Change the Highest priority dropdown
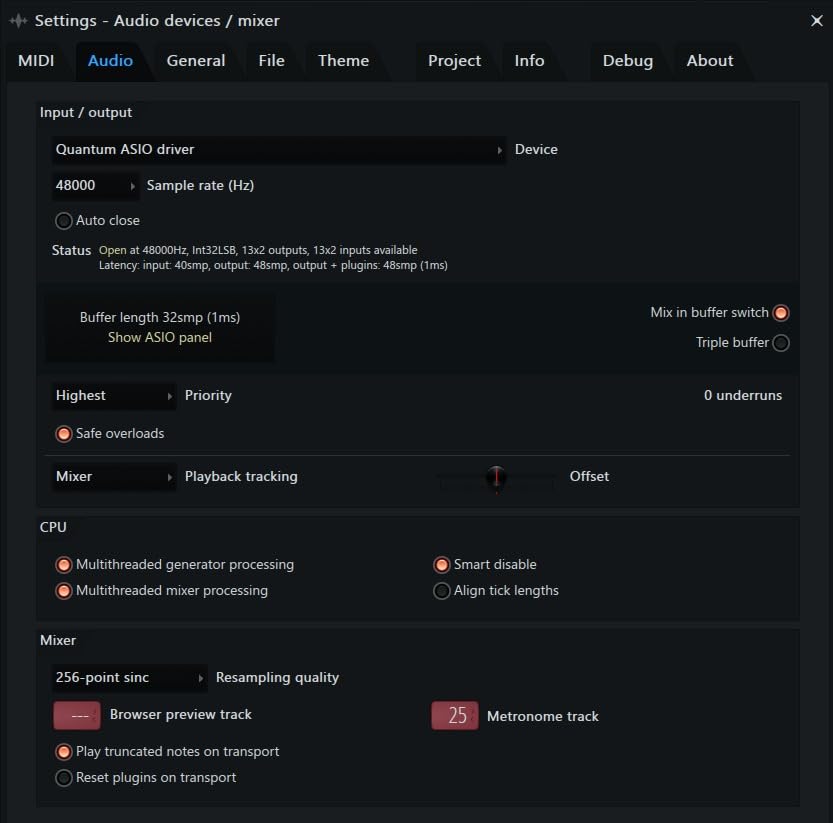The image size is (833, 823). coord(114,395)
